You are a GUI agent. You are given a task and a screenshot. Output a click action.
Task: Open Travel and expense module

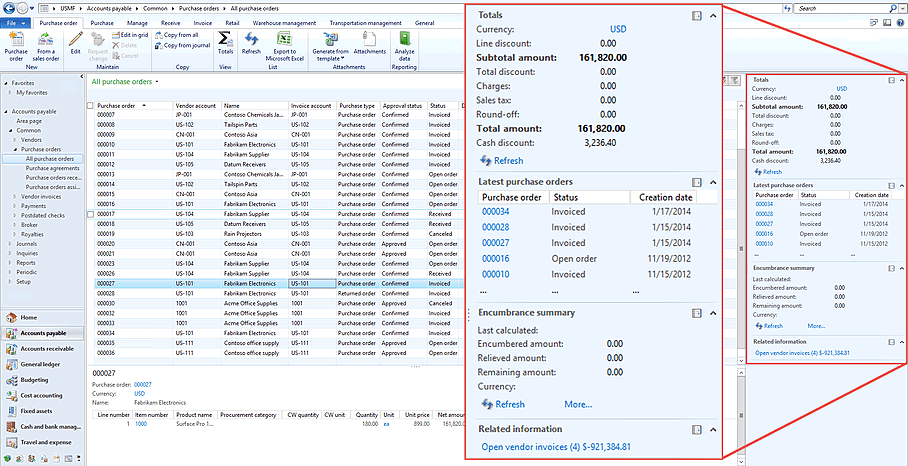42,443
